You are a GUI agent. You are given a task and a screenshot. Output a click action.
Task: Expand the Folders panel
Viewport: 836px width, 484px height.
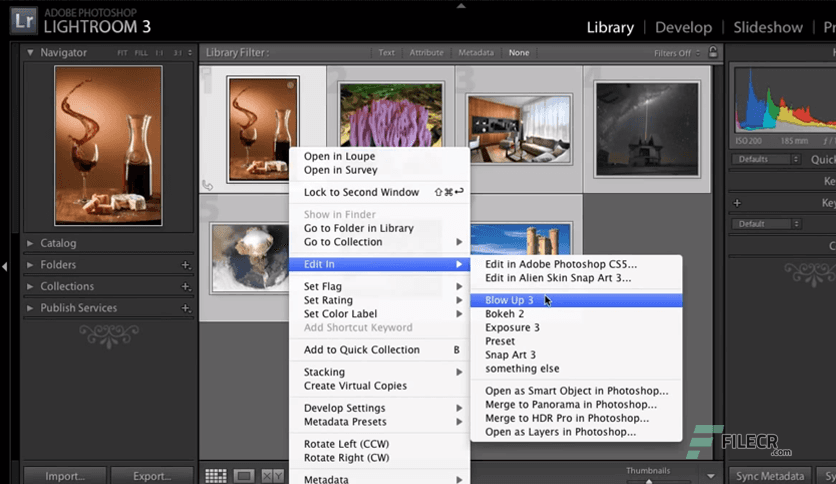(30, 265)
